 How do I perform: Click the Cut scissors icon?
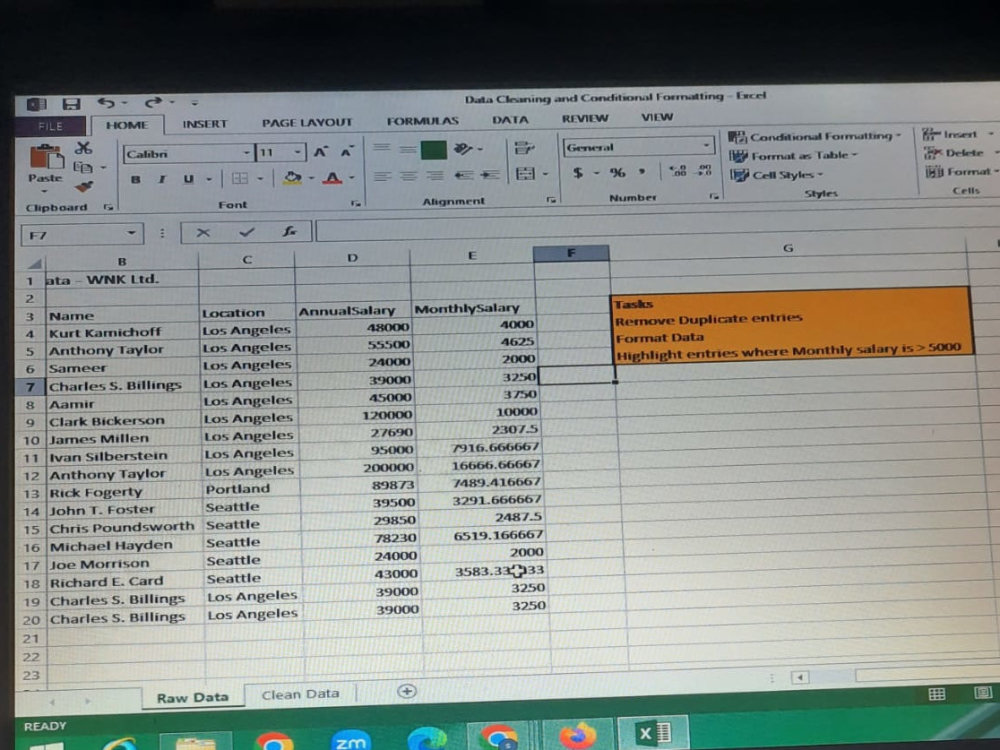click(83, 148)
